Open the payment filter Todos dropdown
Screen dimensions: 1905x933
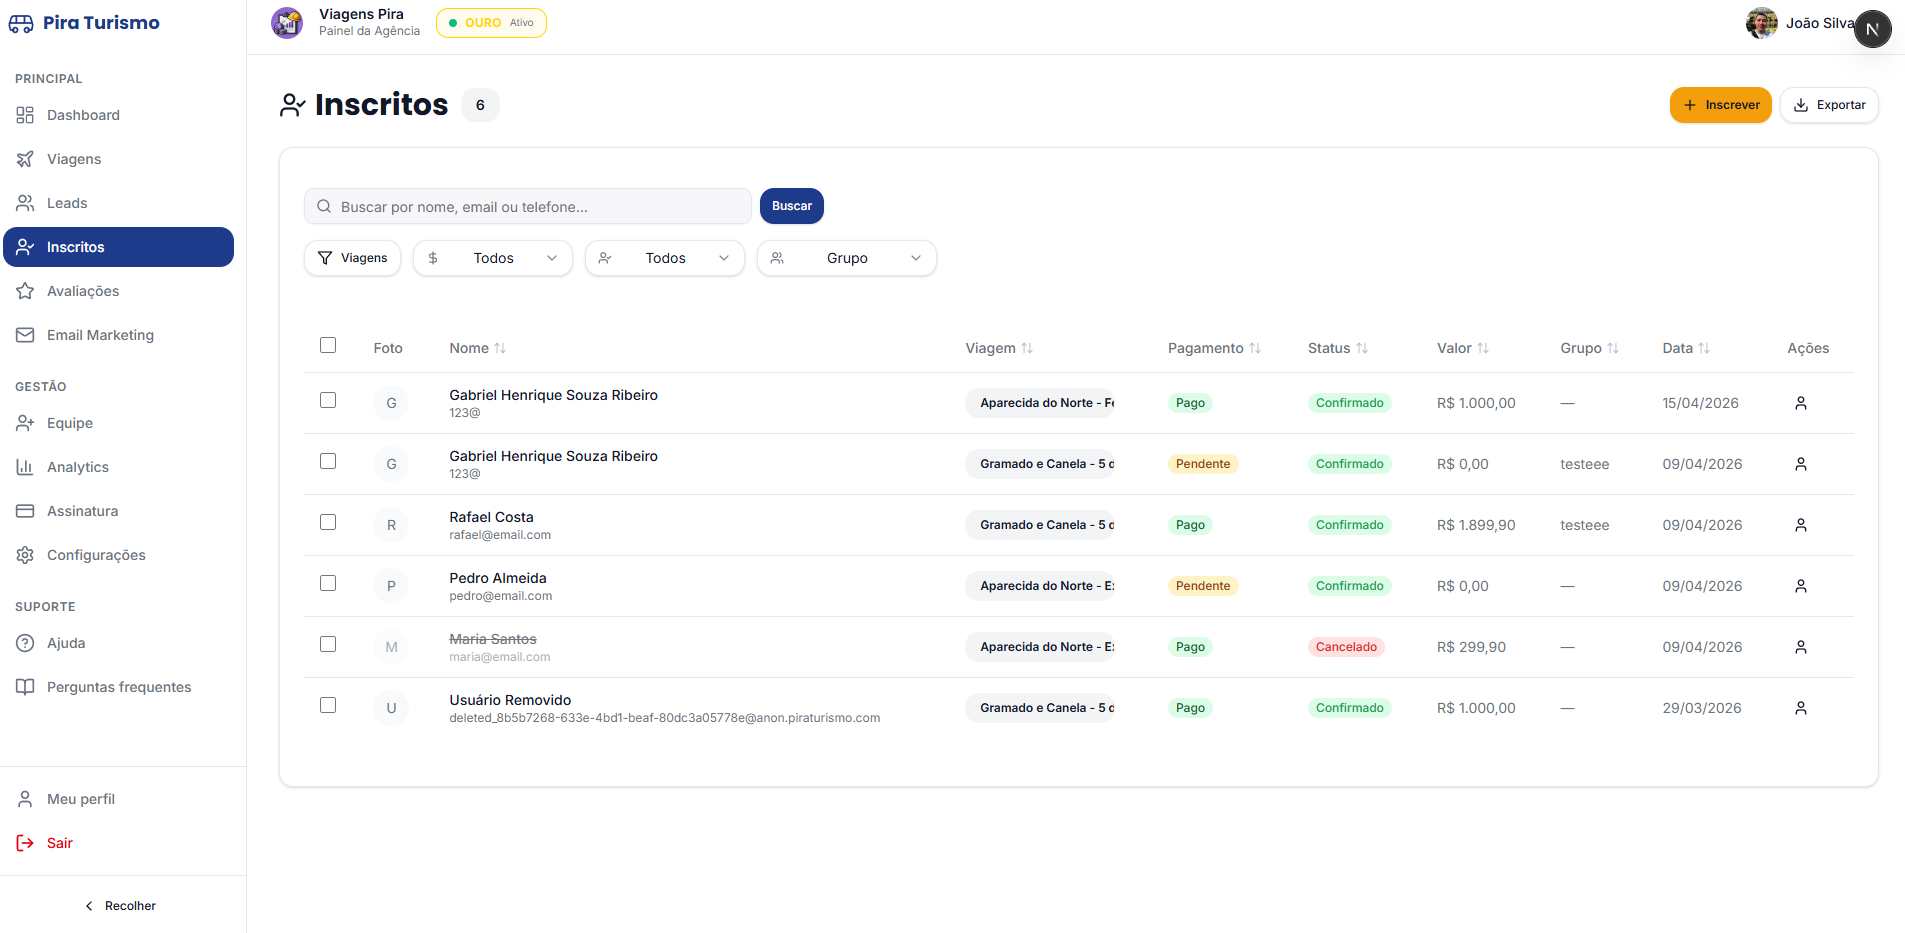point(492,258)
